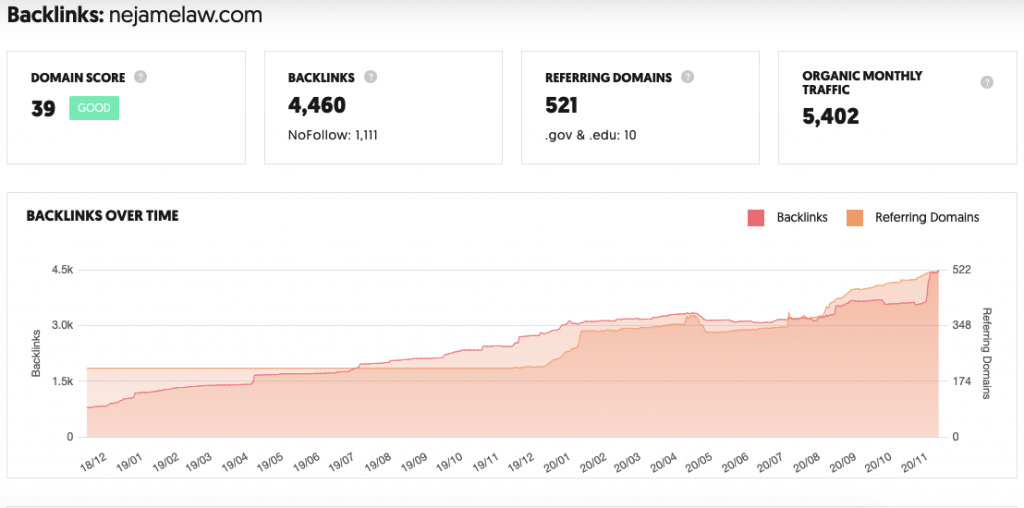
Task: Click the DOMAIN SCORE card title
Action: 78,78
